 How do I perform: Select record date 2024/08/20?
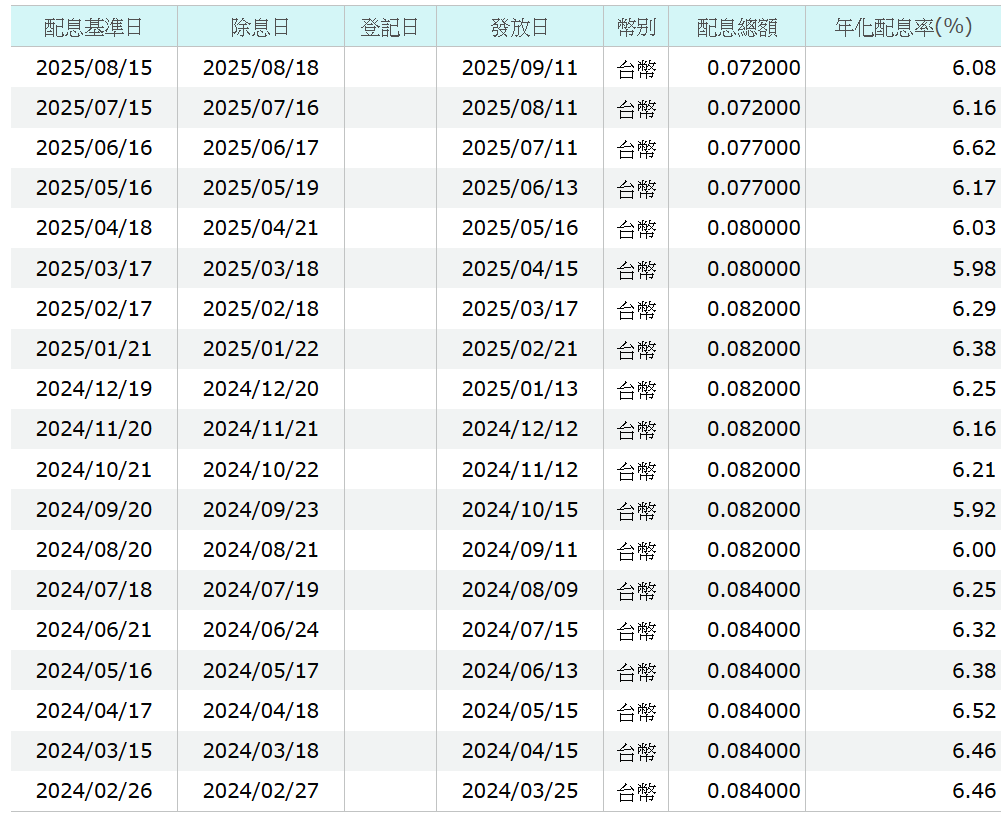pos(94,550)
